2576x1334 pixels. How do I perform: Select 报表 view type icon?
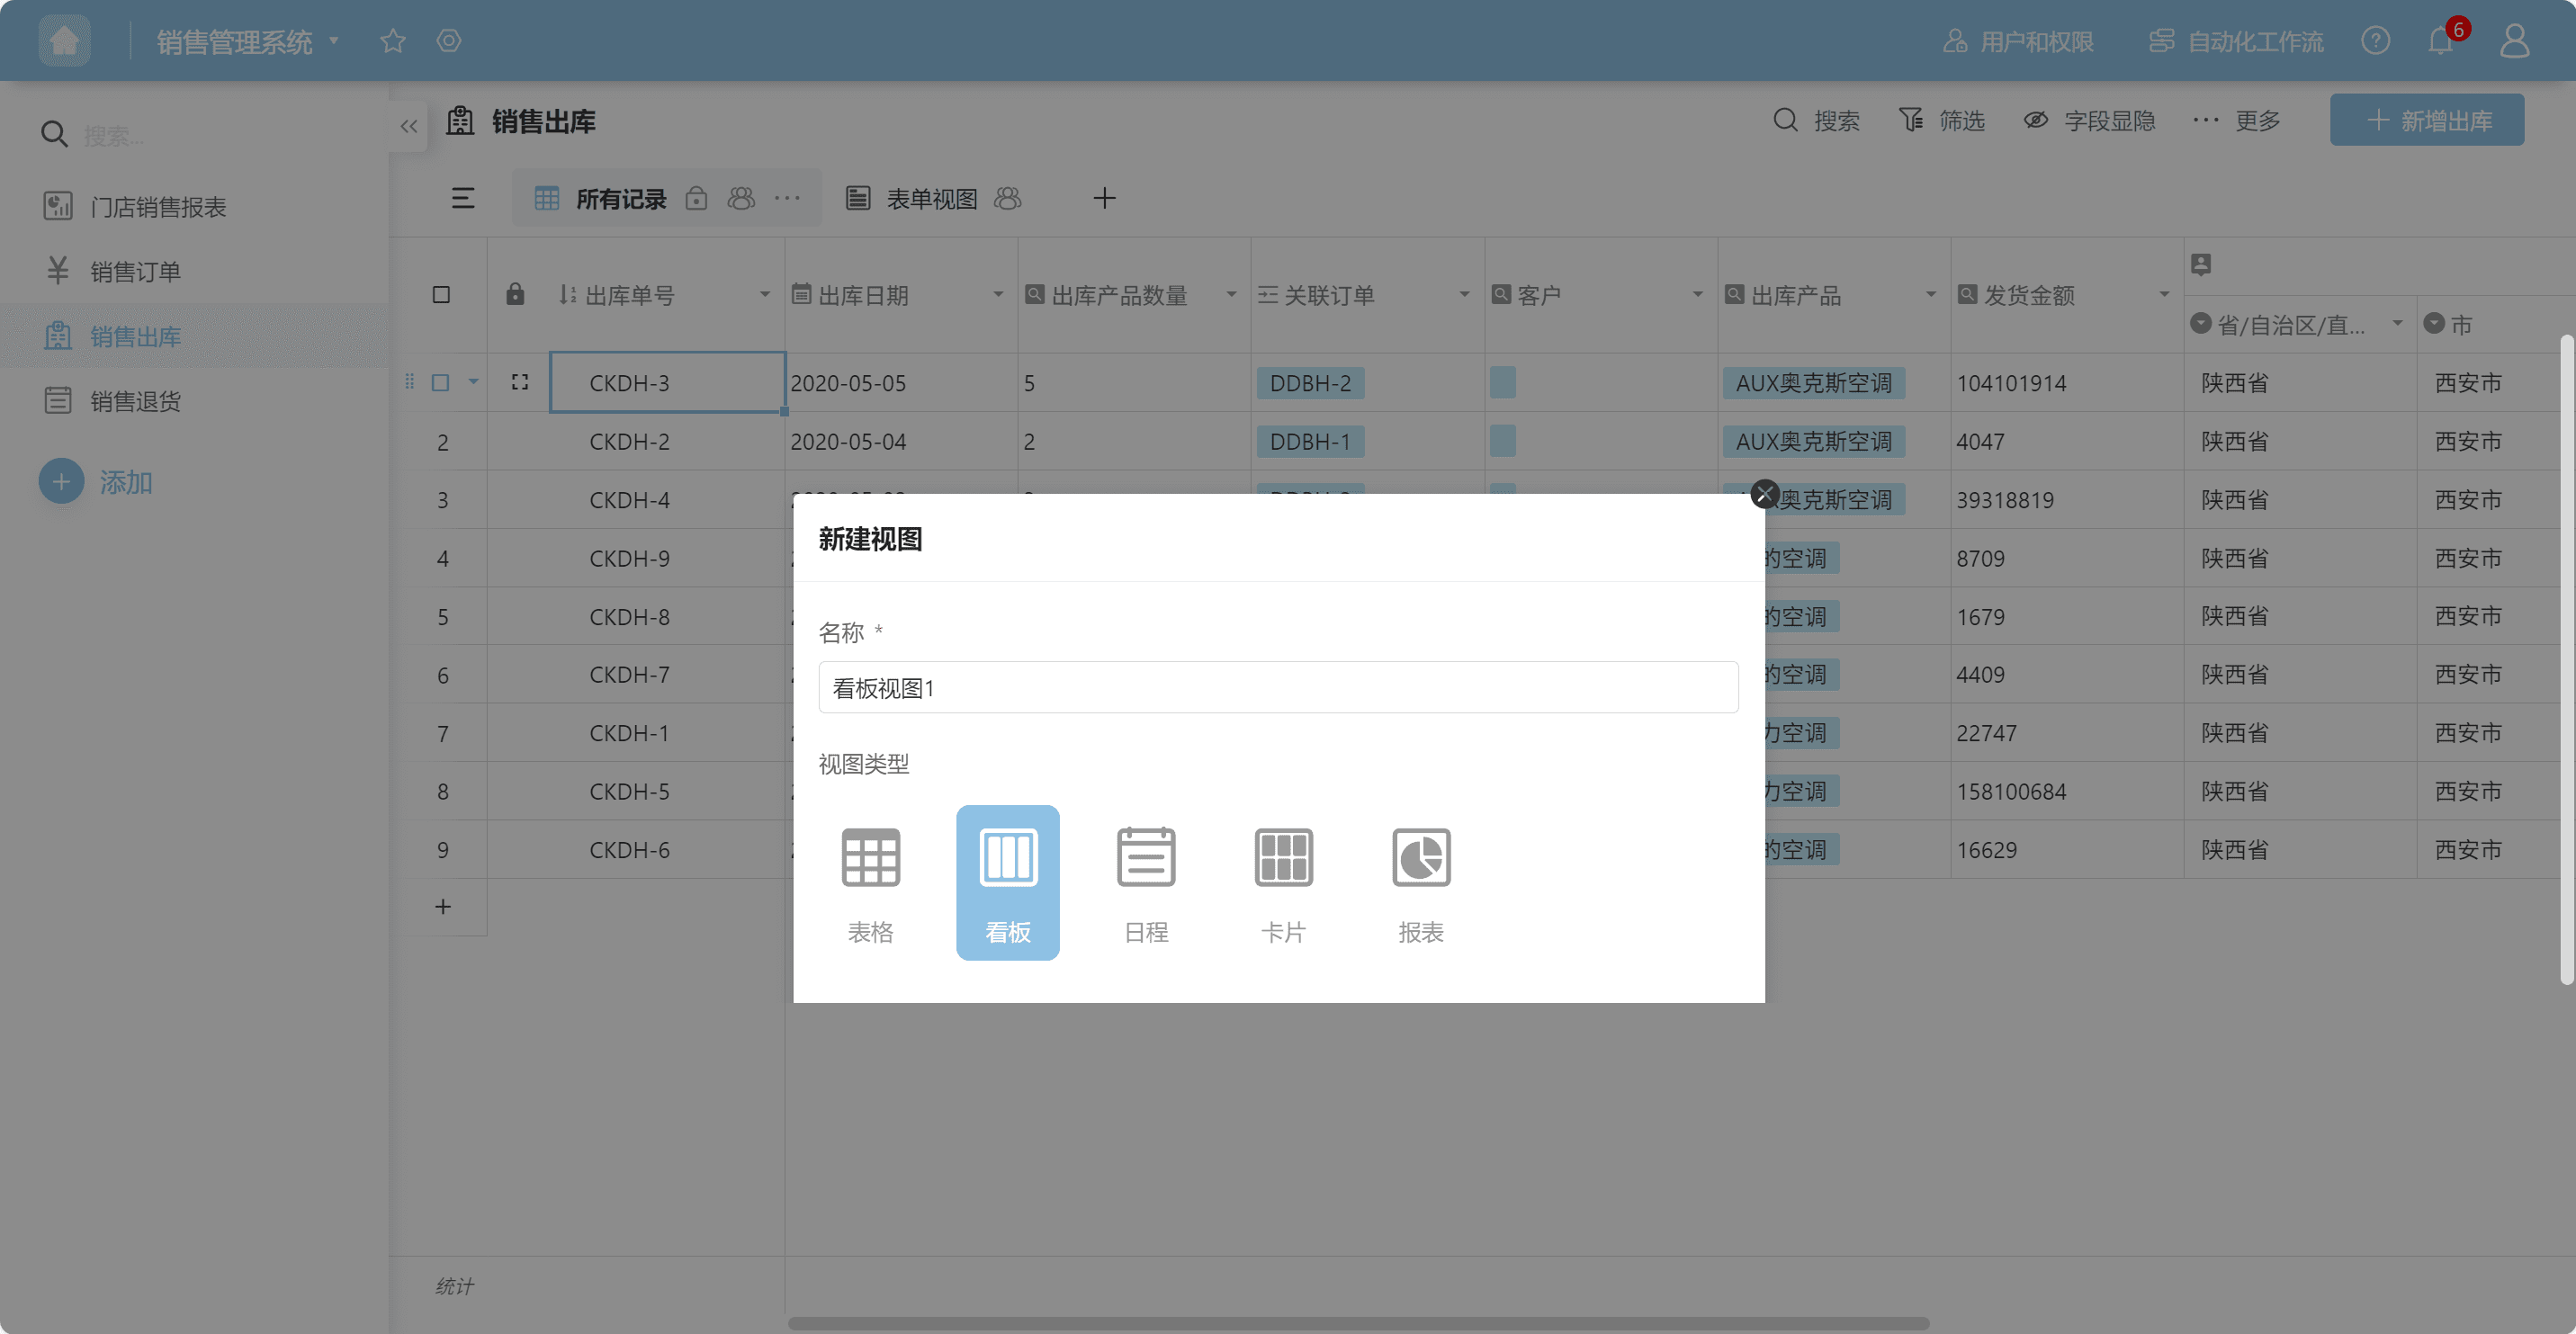click(x=1421, y=883)
